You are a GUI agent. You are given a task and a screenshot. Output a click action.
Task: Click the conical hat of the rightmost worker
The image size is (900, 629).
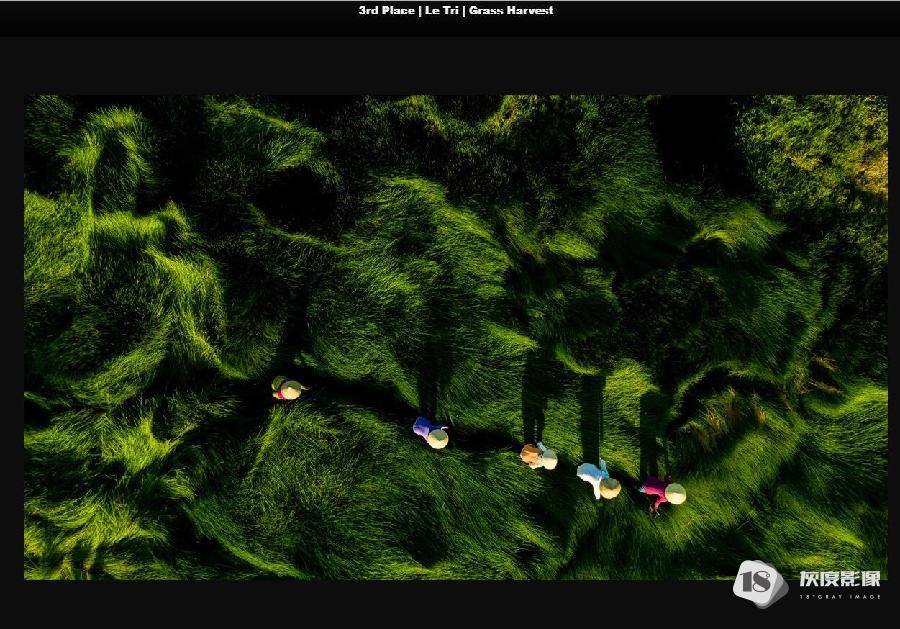(676, 494)
